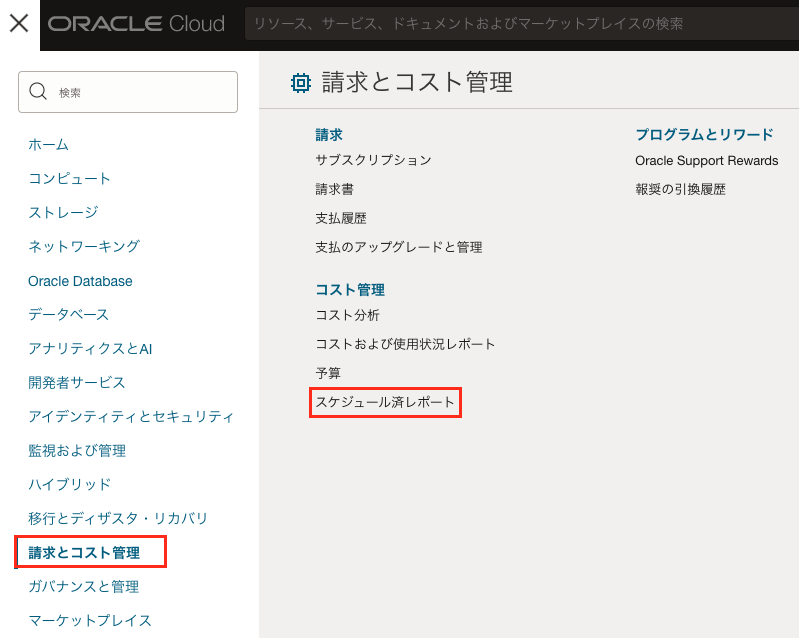Image resolution: width=799 pixels, height=638 pixels.
Task: Open the サブスクリプション link
Action: [x=373, y=160]
